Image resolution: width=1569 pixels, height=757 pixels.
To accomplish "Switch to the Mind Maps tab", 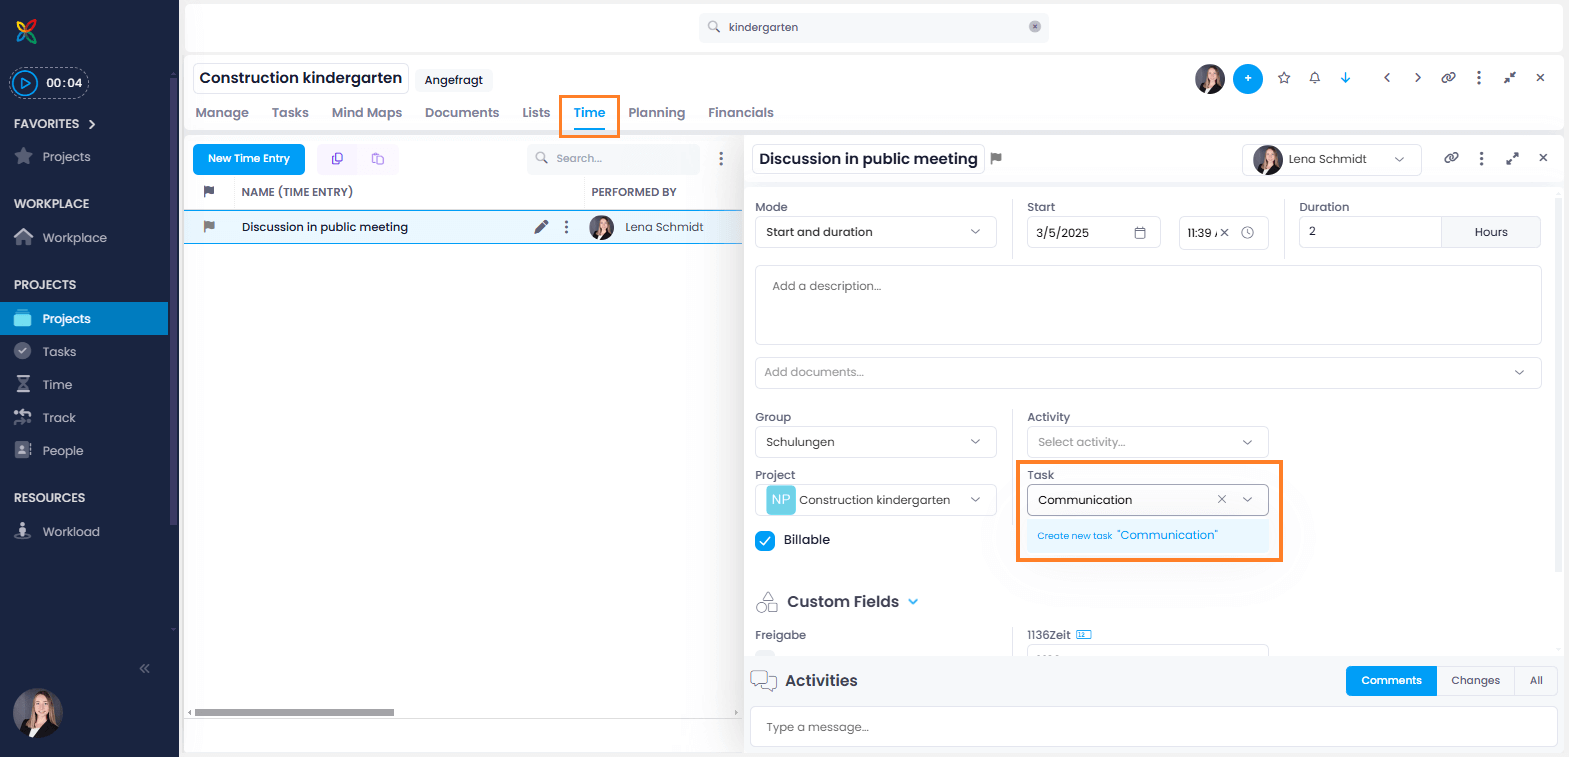I will click(x=367, y=113).
